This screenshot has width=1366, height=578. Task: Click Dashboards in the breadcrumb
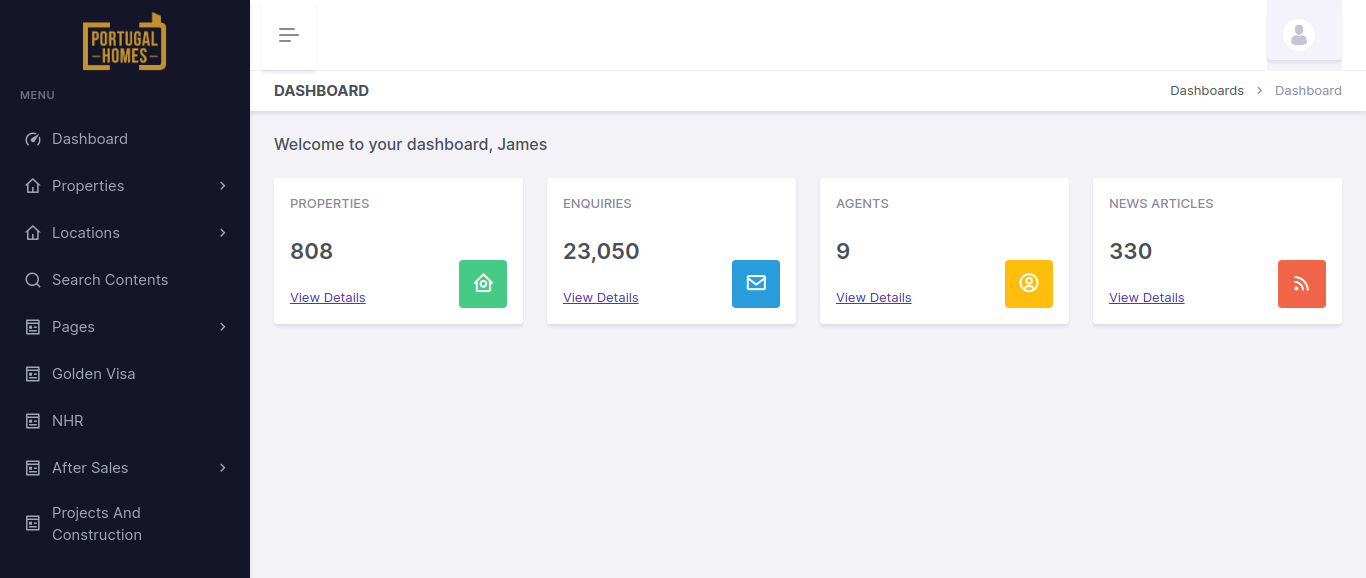click(x=1206, y=91)
